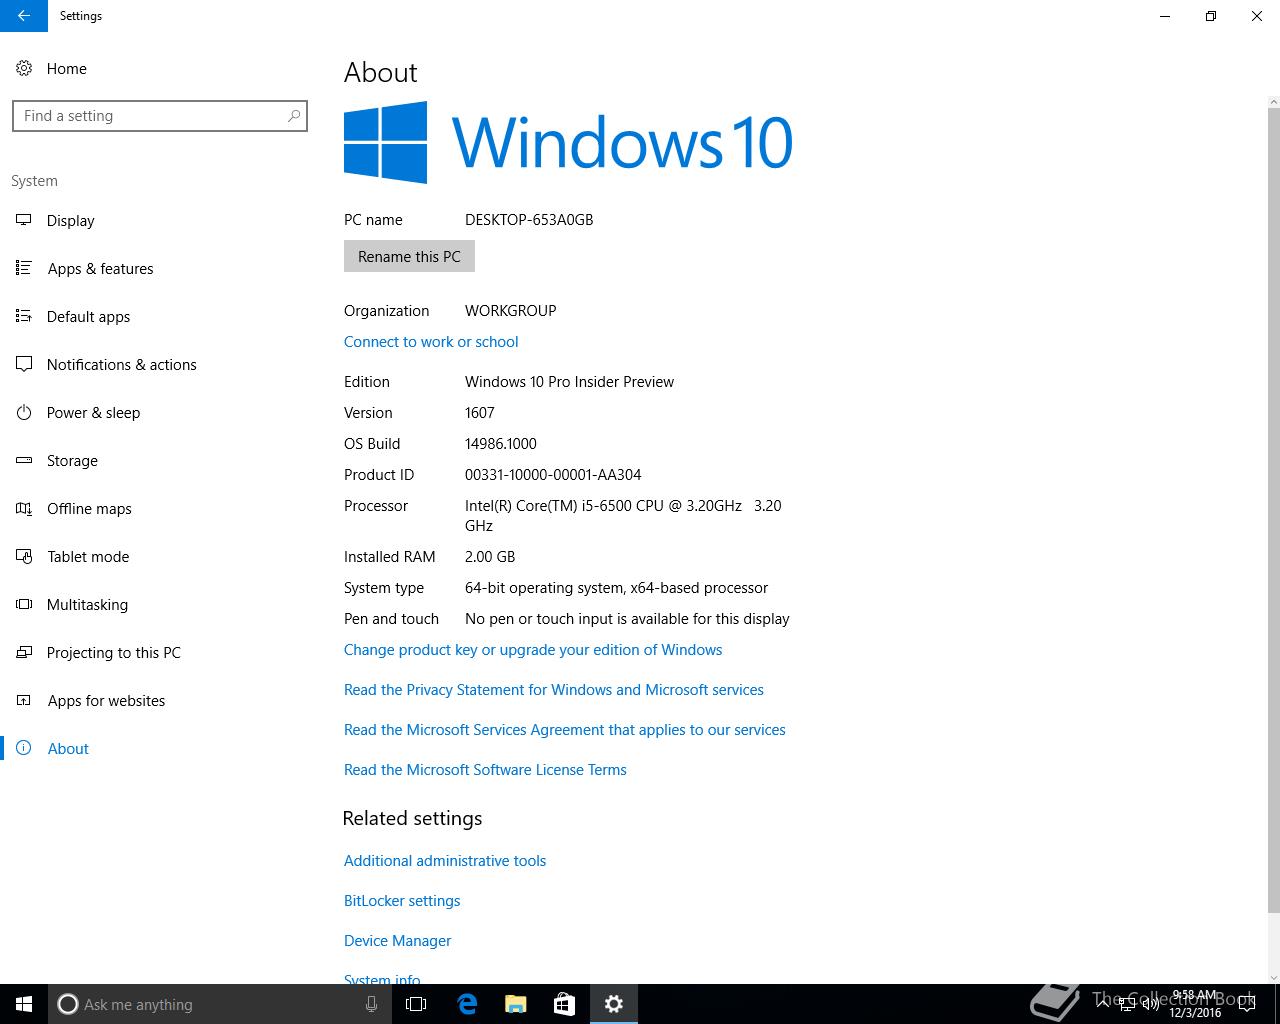Click the Rename this PC button
This screenshot has width=1280, height=1024.
click(409, 256)
